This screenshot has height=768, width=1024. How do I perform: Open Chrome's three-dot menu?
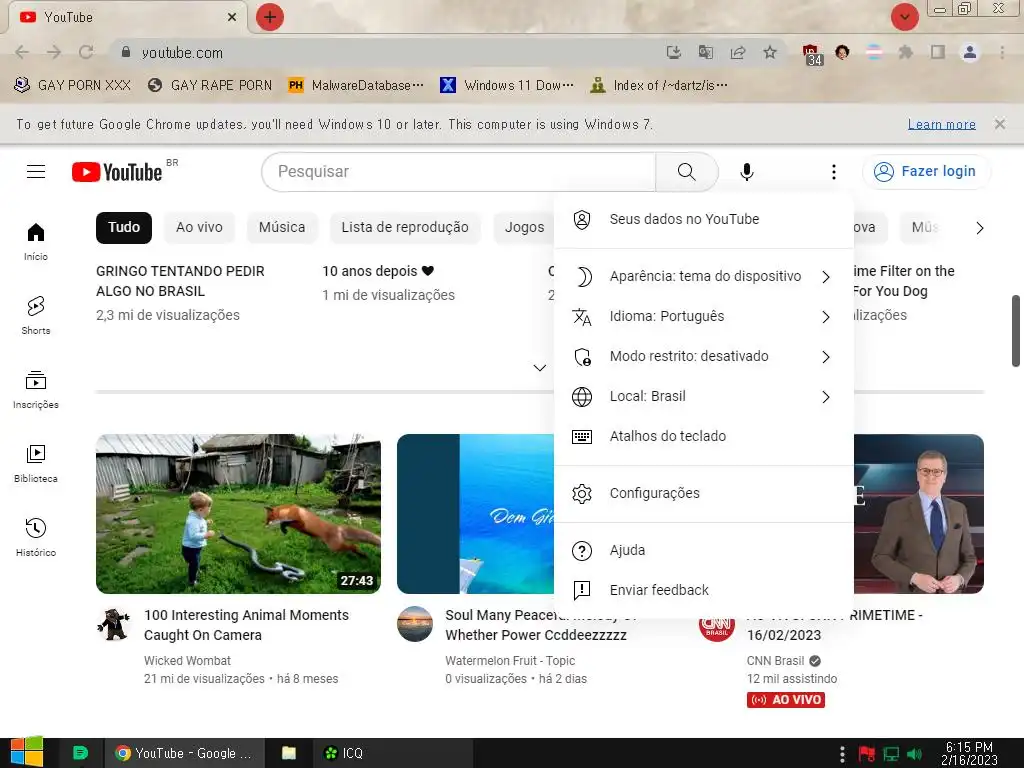pyautogui.click(x=1002, y=52)
